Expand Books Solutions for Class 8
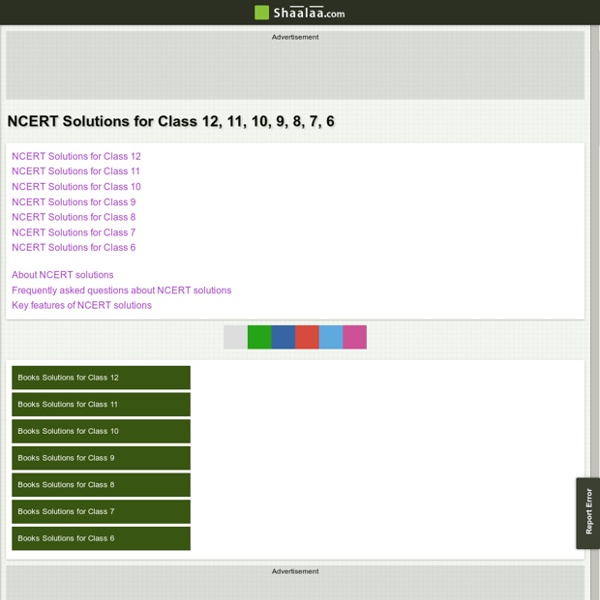Screen dimensions: 600x600 (x=101, y=485)
